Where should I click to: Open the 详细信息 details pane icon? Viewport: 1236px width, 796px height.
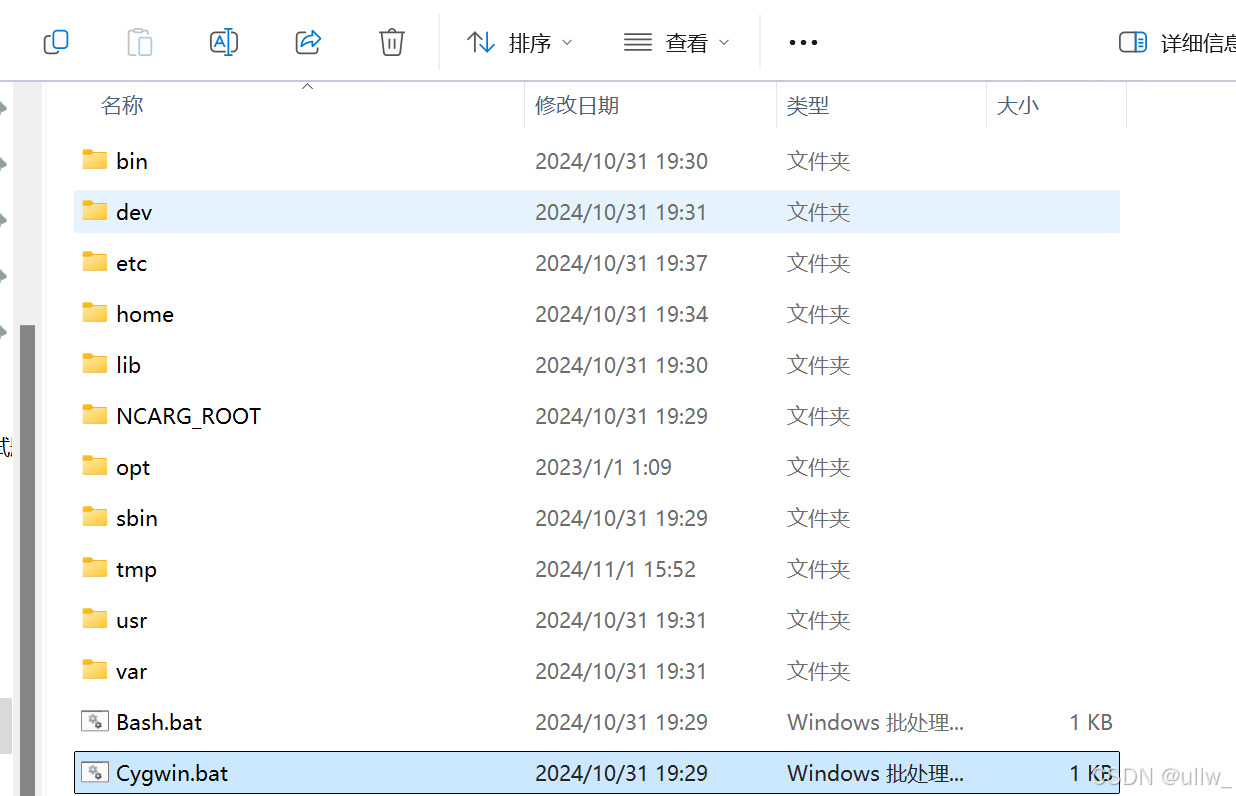click(1133, 41)
